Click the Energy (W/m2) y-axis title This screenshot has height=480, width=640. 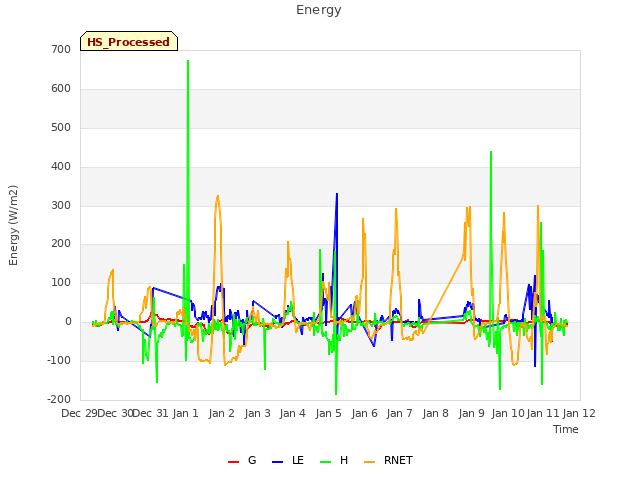[13, 225]
